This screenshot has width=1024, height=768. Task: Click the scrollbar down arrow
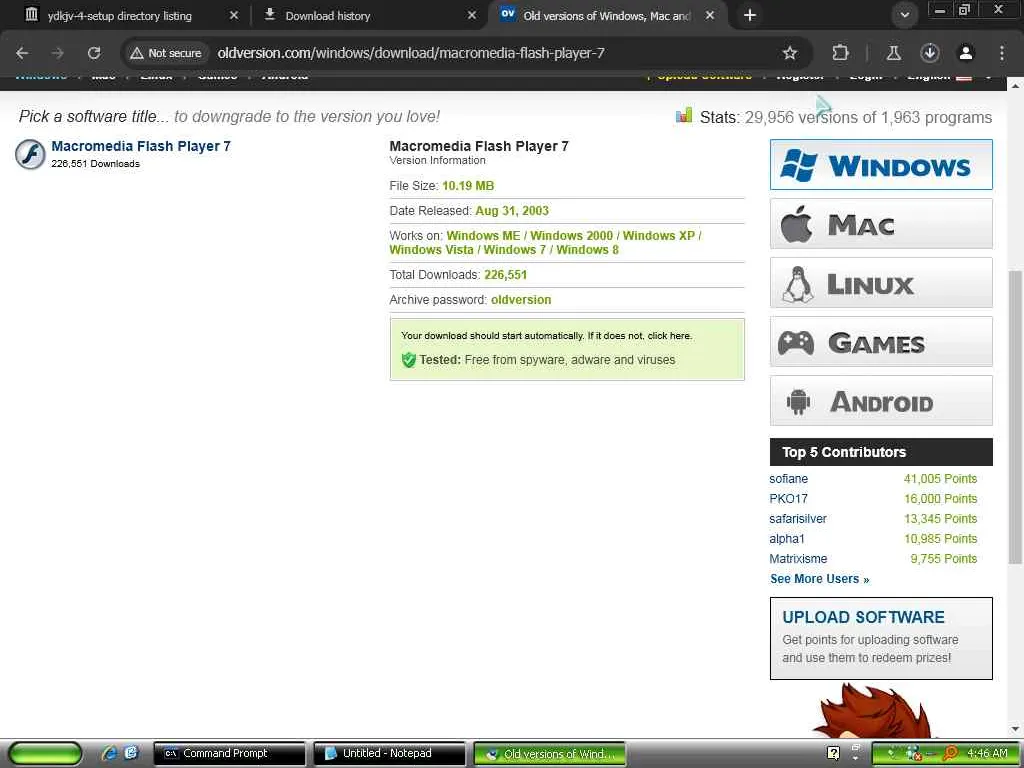pos(1015,729)
